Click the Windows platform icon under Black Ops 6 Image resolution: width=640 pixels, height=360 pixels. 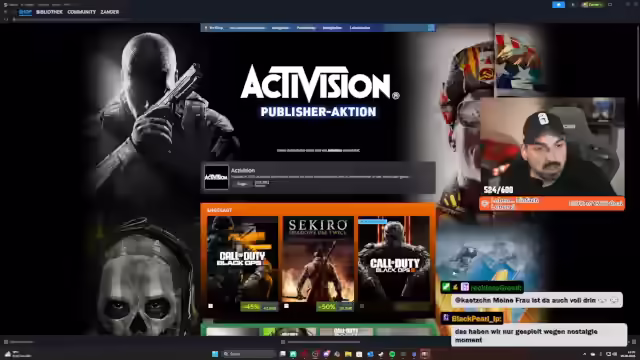[211, 306]
